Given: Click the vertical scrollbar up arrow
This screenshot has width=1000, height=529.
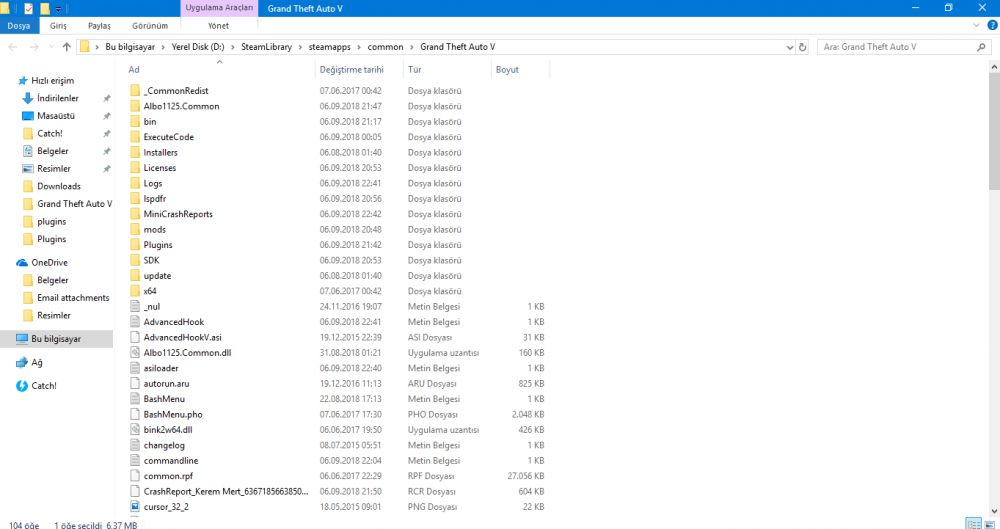Looking at the screenshot, I should coord(994,66).
